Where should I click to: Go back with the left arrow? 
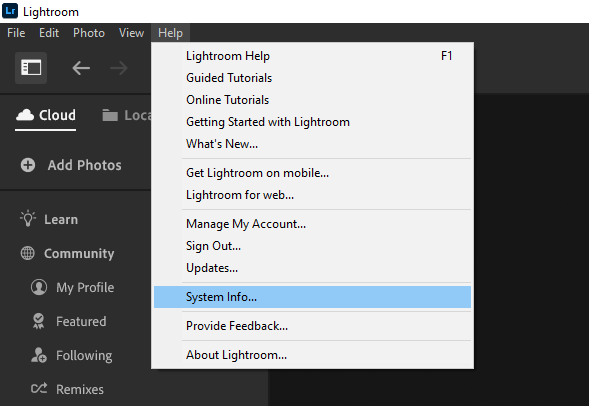[x=81, y=68]
